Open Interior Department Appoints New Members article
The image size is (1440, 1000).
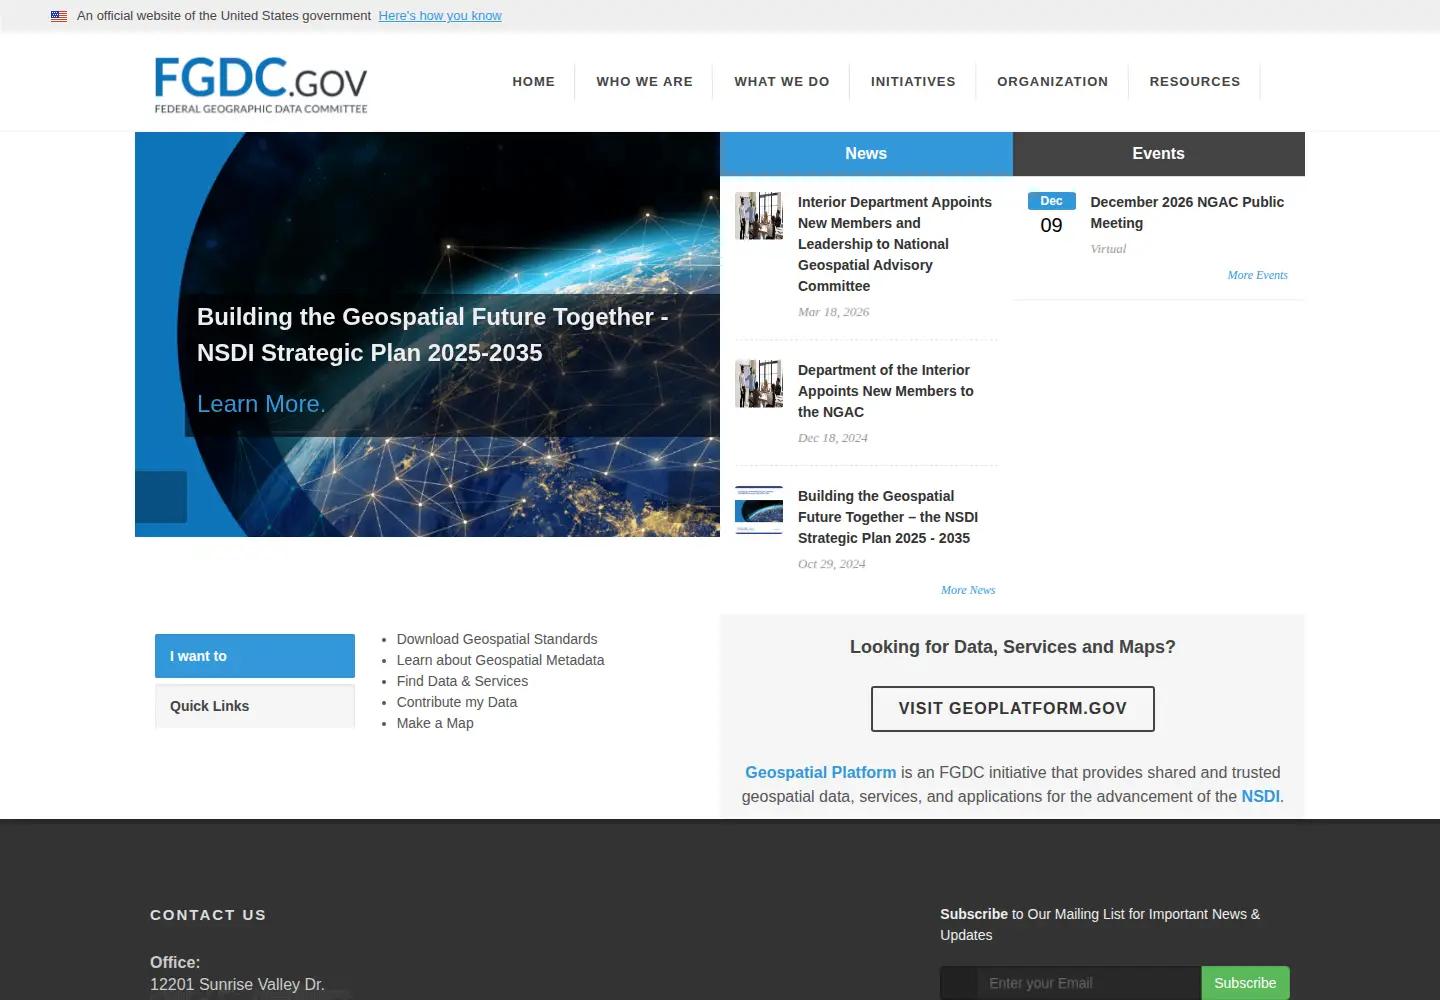[x=895, y=244]
